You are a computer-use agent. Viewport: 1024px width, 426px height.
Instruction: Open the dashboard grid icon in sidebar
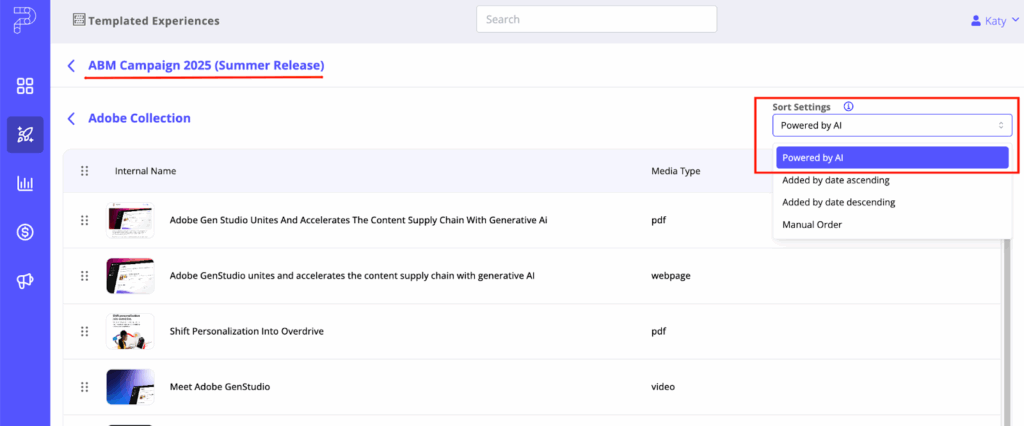pos(25,86)
